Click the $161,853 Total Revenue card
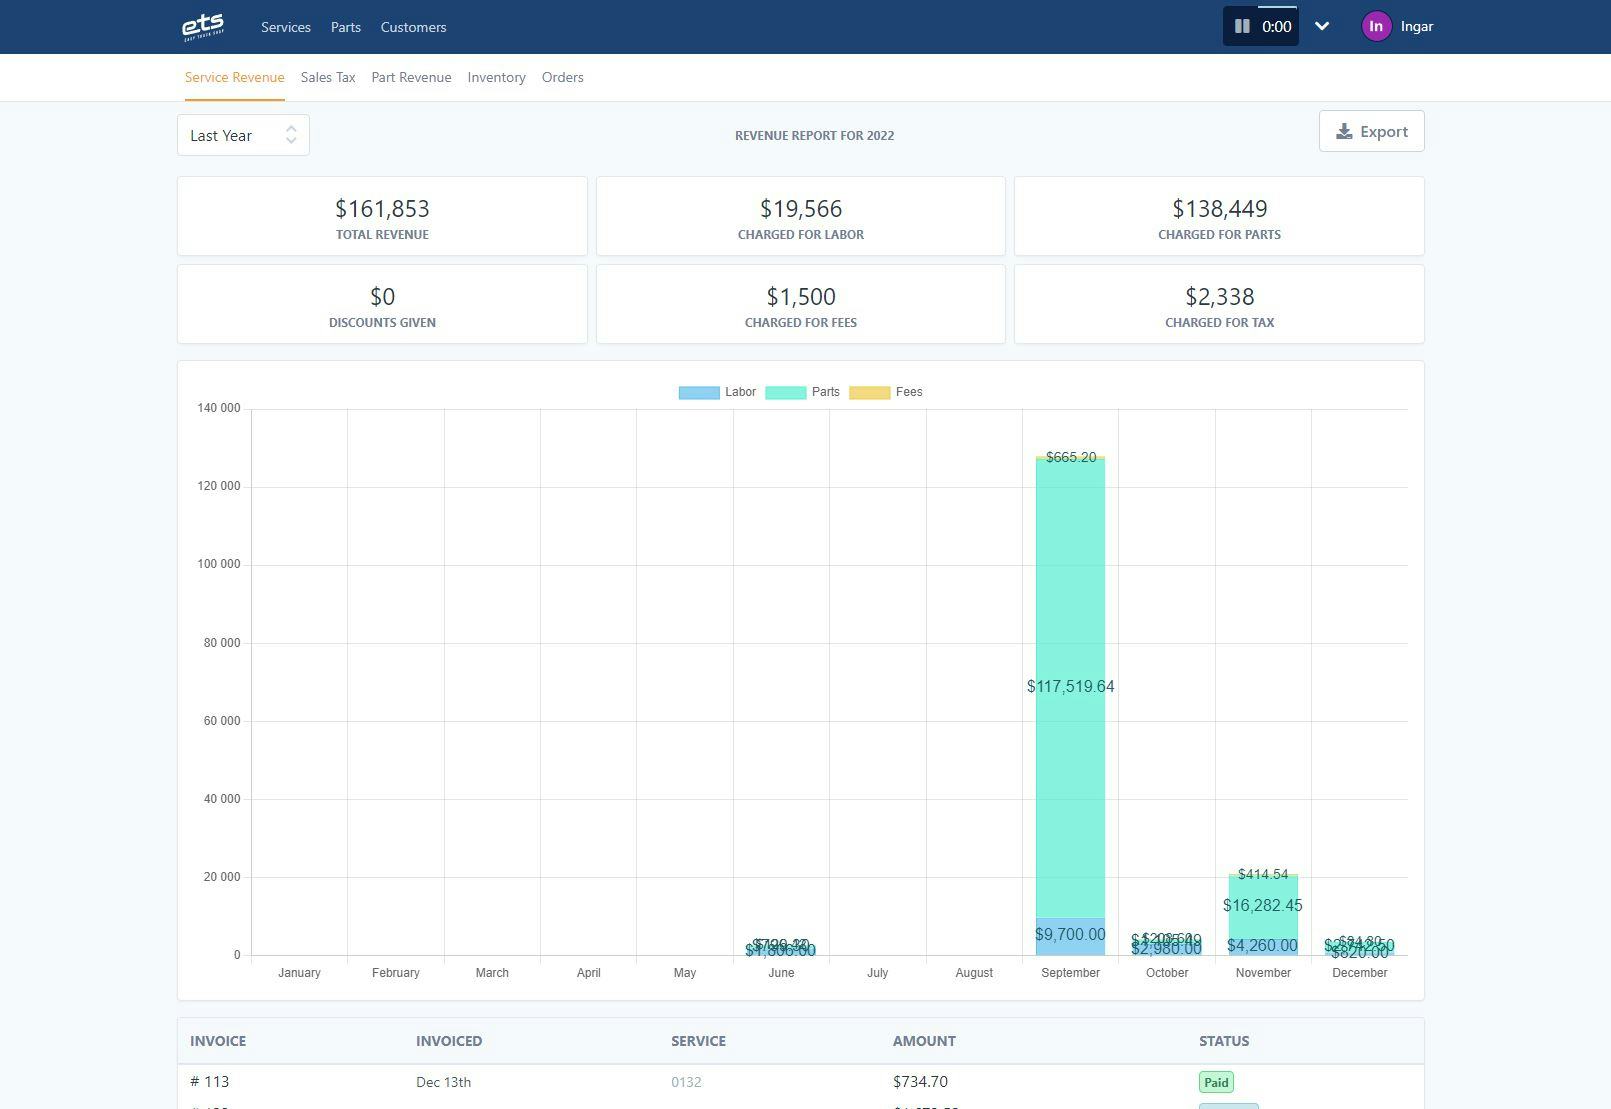 [382, 216]
